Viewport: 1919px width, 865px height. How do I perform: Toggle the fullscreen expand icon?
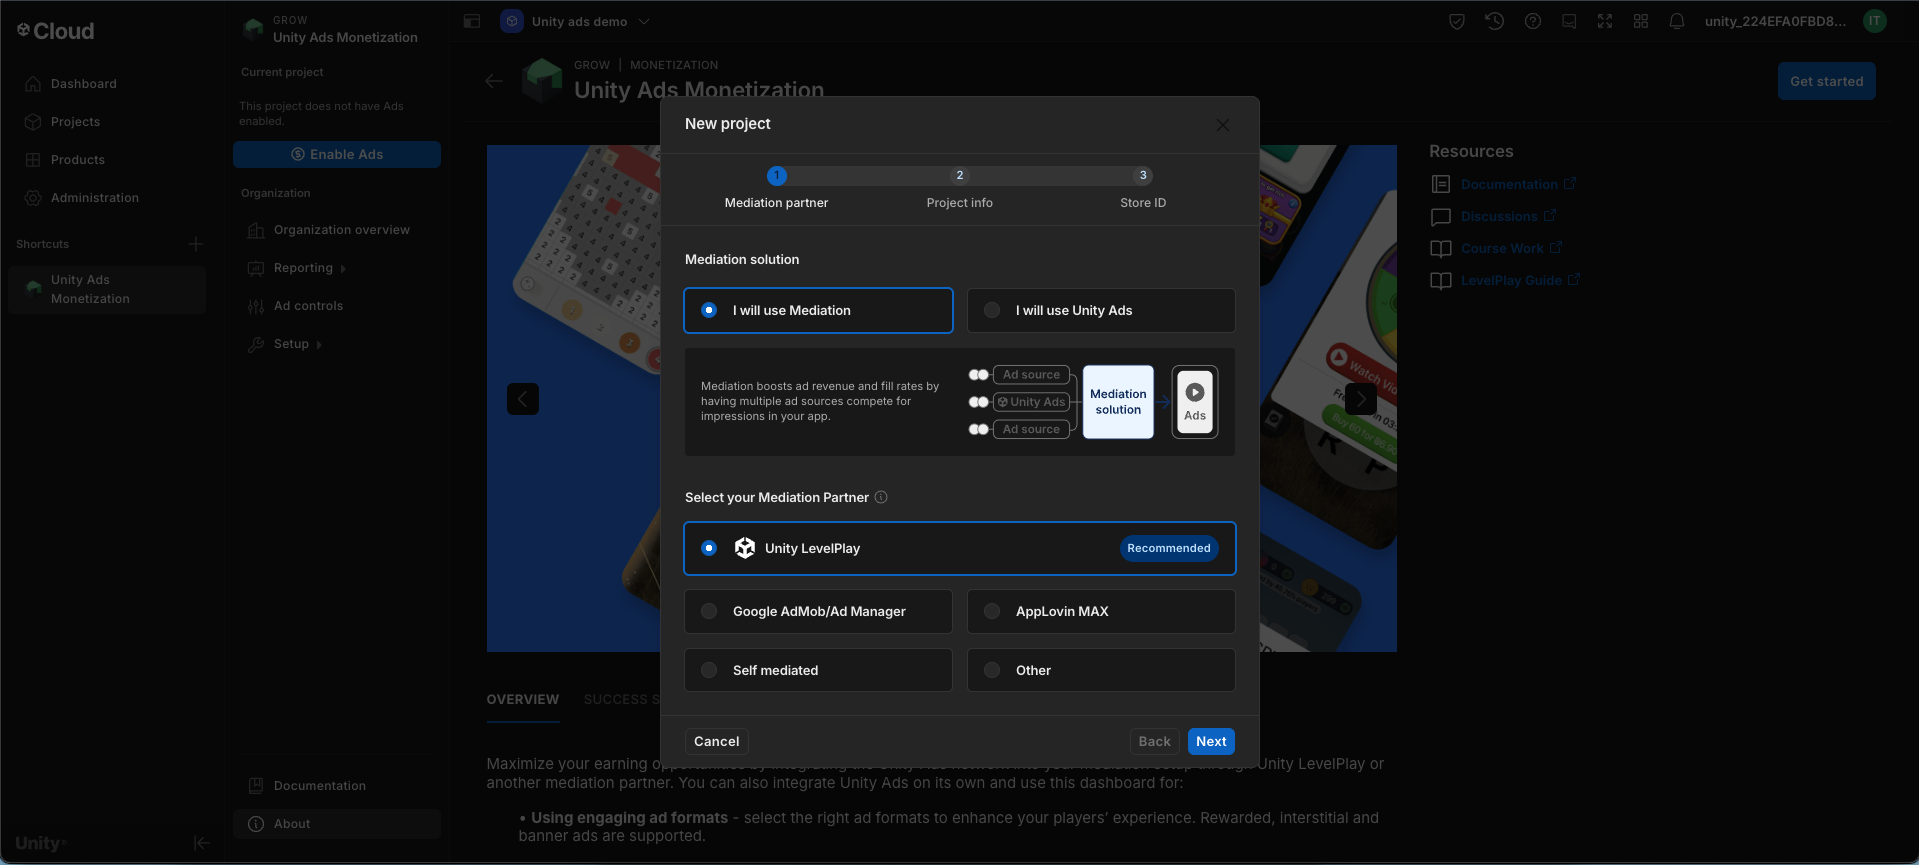pos(1605,21)
